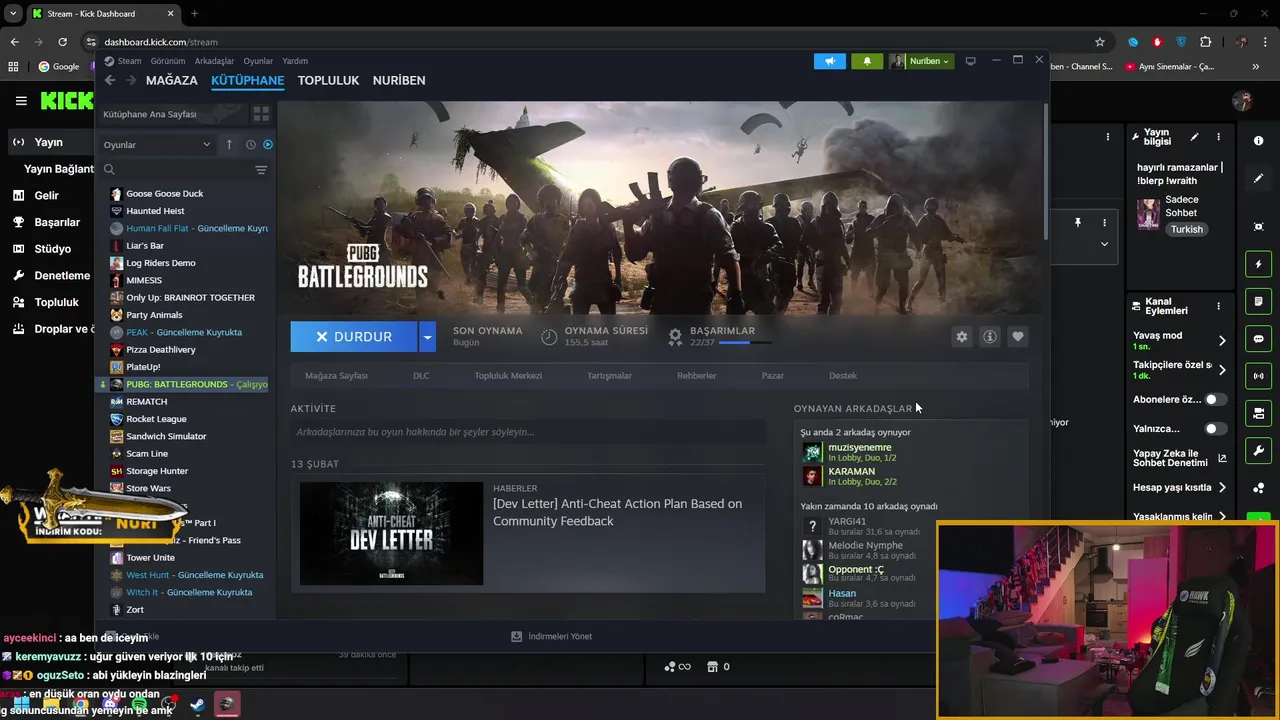Go back with Steam back arrow
1280x720 pixels.
coord(110,80)
